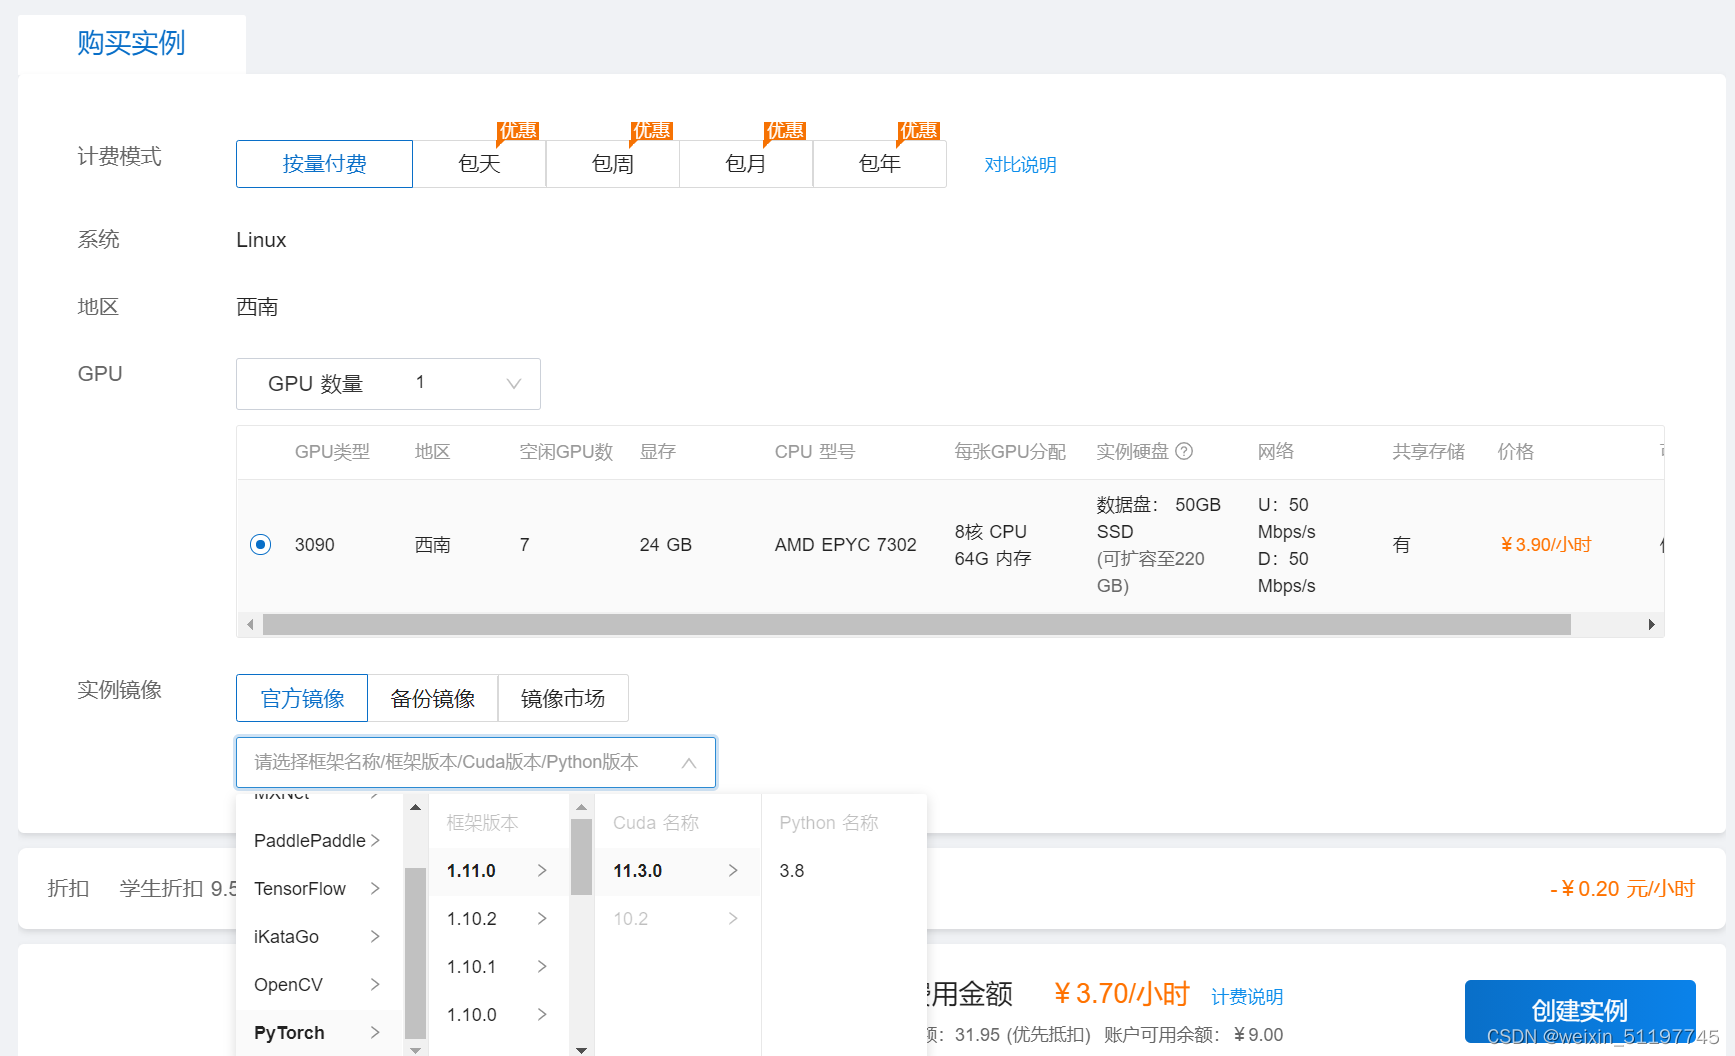Viewport: 1735px width, 1056px height.
Task: Click the table's right scroll arrow
Action: (1651, 625)
